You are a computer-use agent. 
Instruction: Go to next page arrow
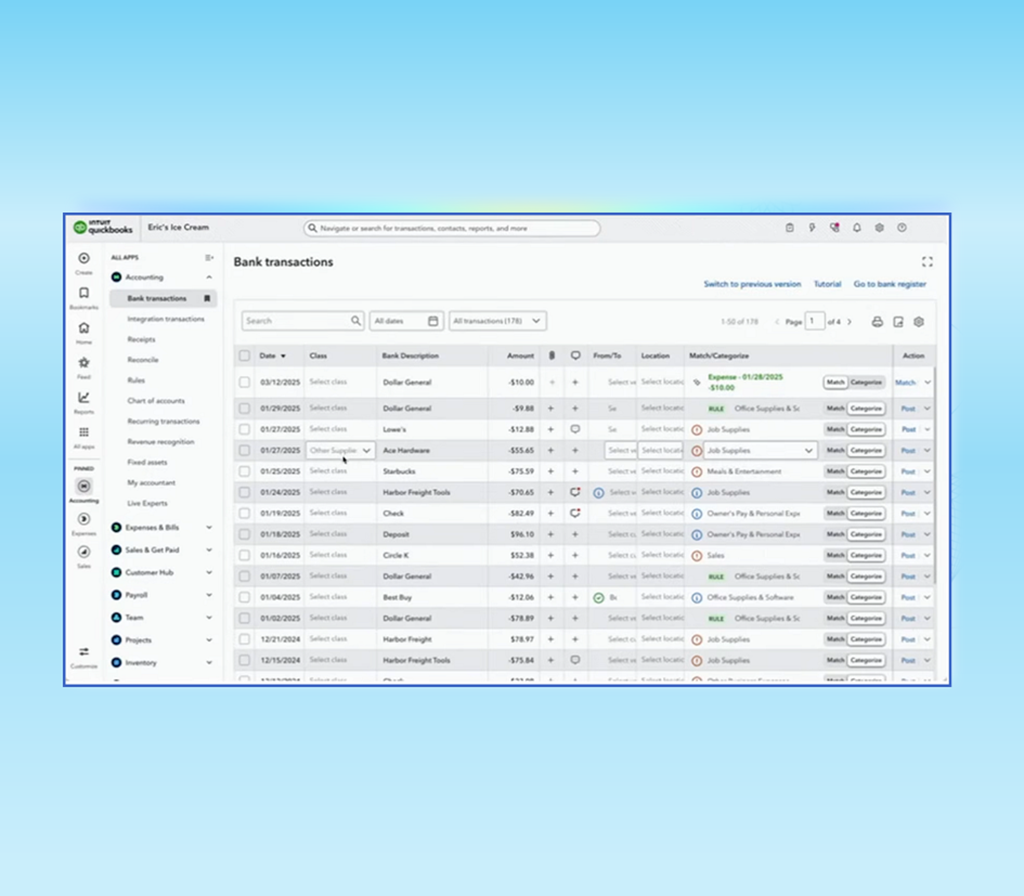[x=849, y=322]
